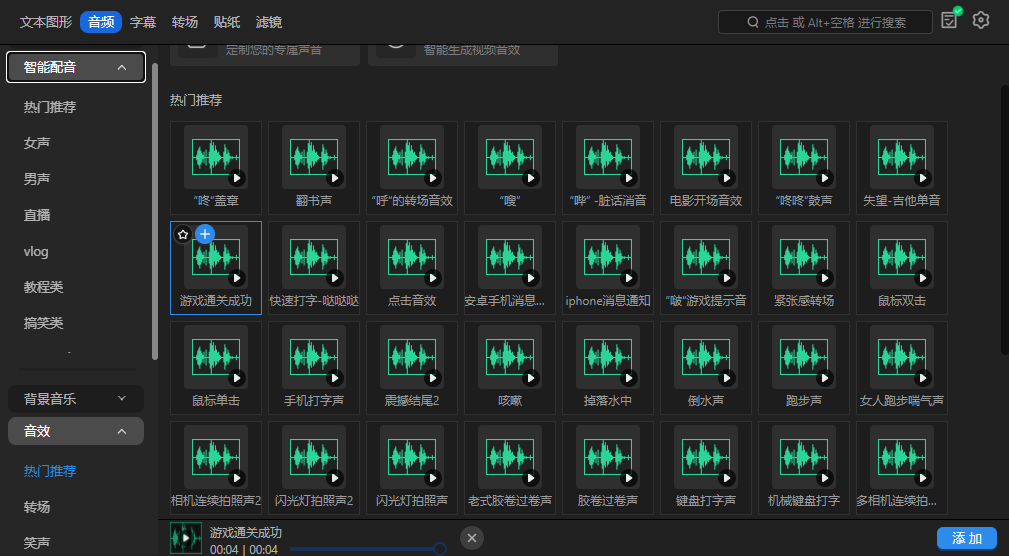Play the 电影开场音效 preview button
The image size is (1009, 556).
(727, 178)
